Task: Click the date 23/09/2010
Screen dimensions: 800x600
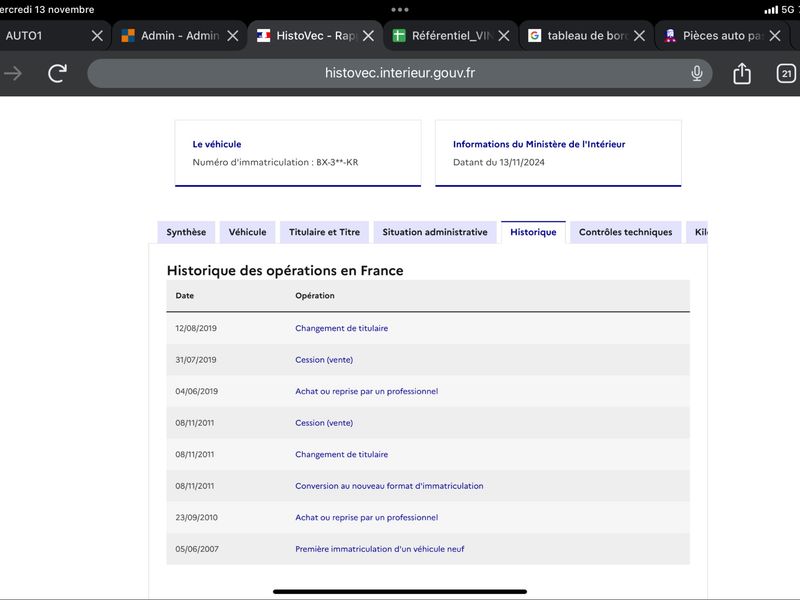Action: (196, 517)
